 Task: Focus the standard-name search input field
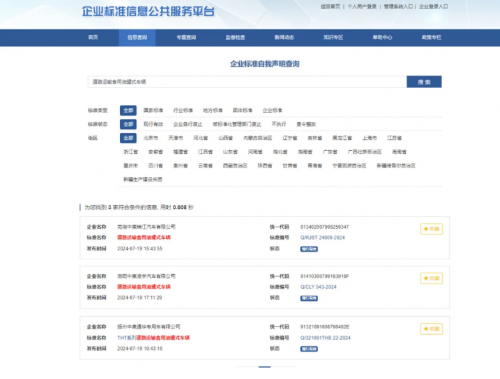(247, 82)
